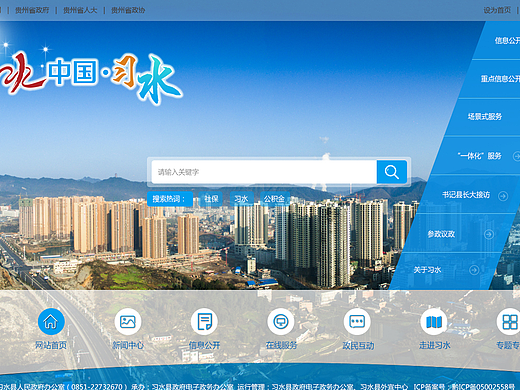This screenshot has width=520, height=390.
Task: Open the 走进习水 map icon
Action: [x=434, y=322]
